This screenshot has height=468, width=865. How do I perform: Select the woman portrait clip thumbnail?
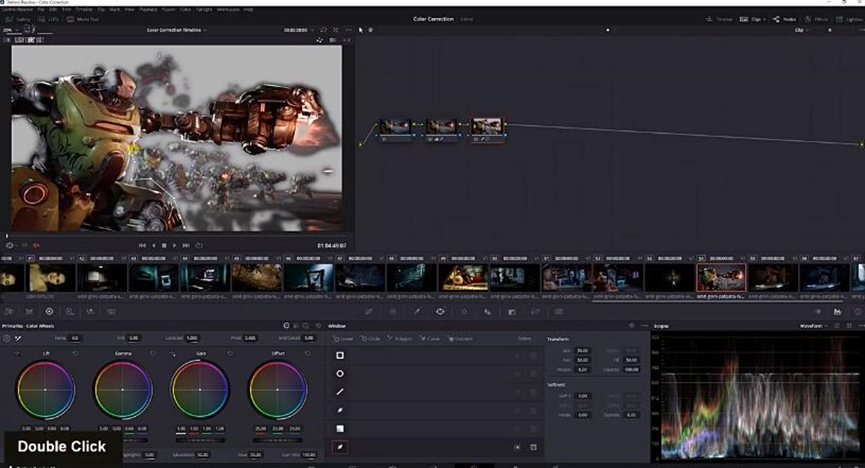click(52, 278)
